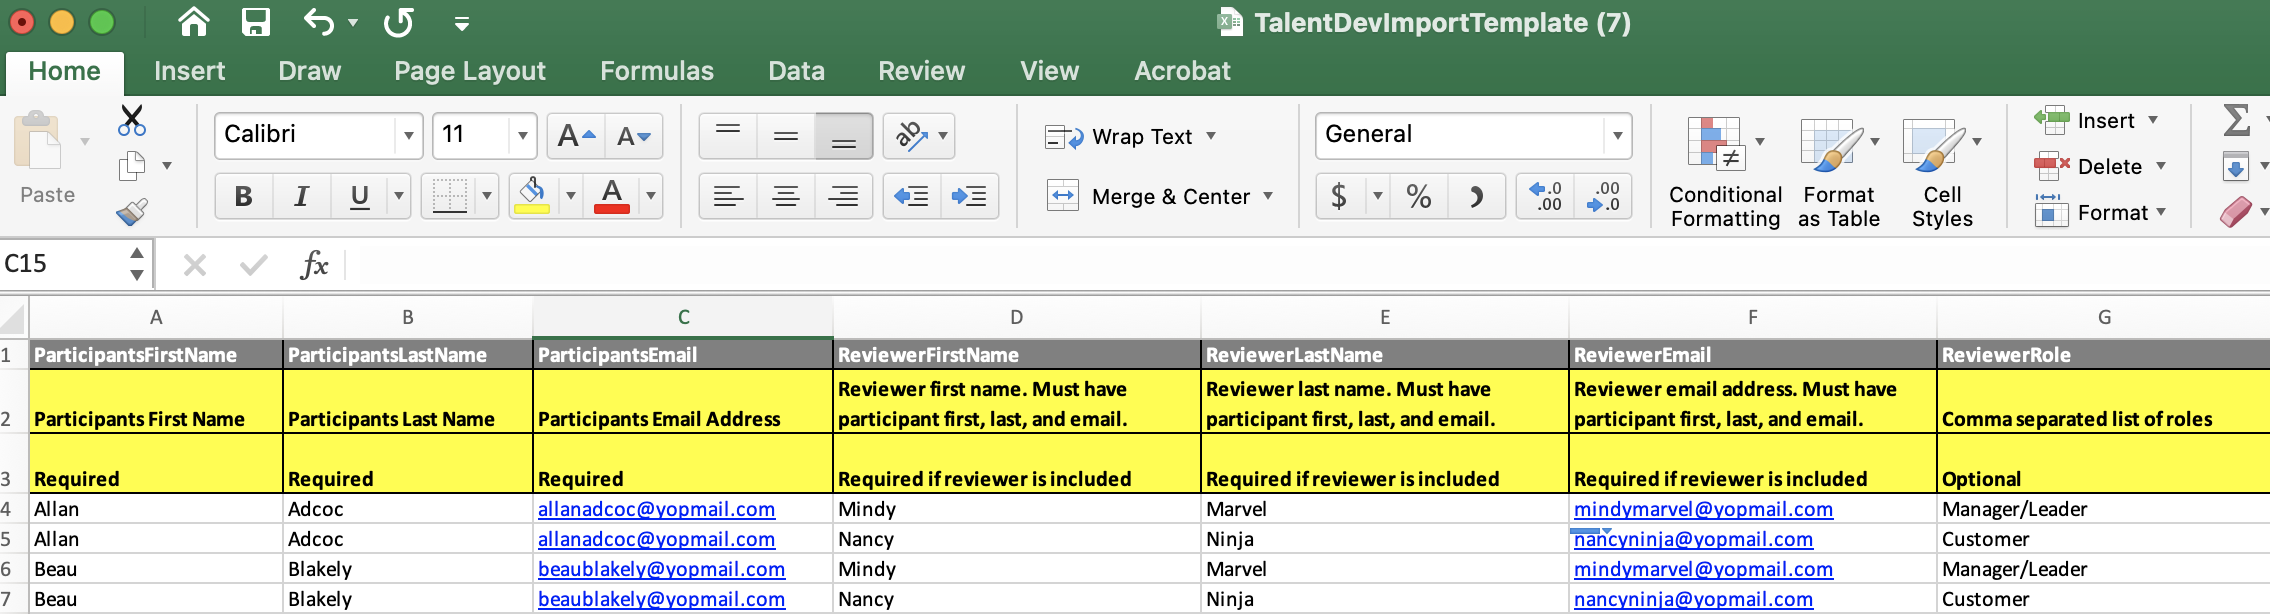Increase indent of cell contents
The height and width of the screenshot is (614, 2270).
(x=969, y=196)
